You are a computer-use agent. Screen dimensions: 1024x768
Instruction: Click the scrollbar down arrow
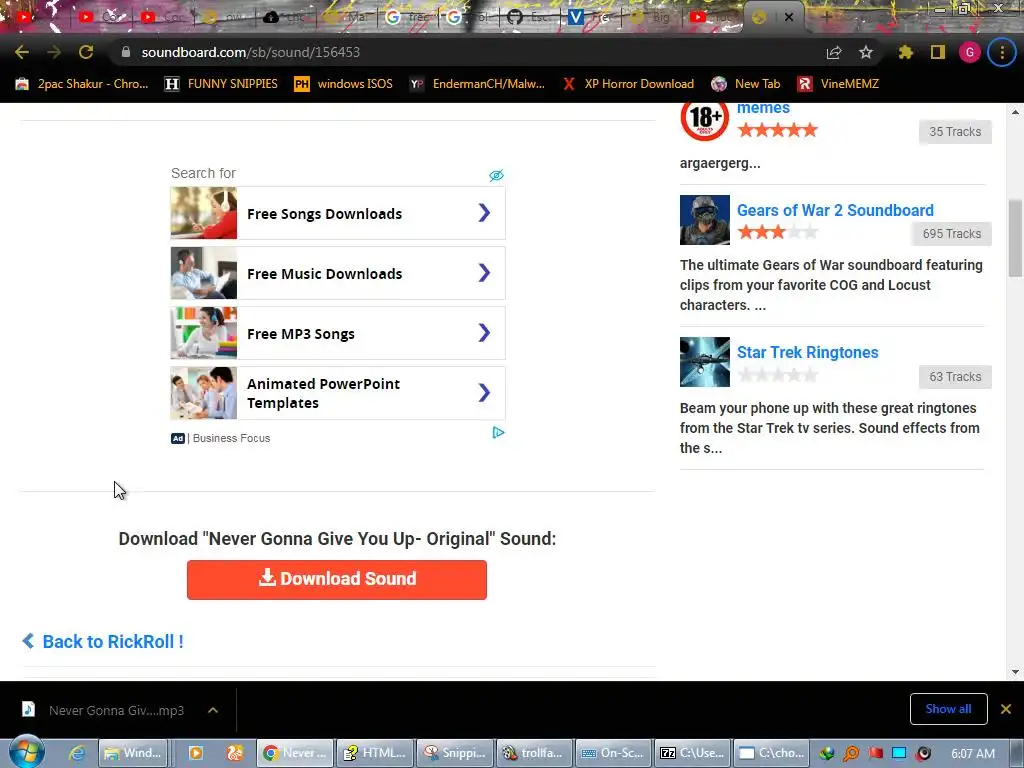[x=1015, y=672]
